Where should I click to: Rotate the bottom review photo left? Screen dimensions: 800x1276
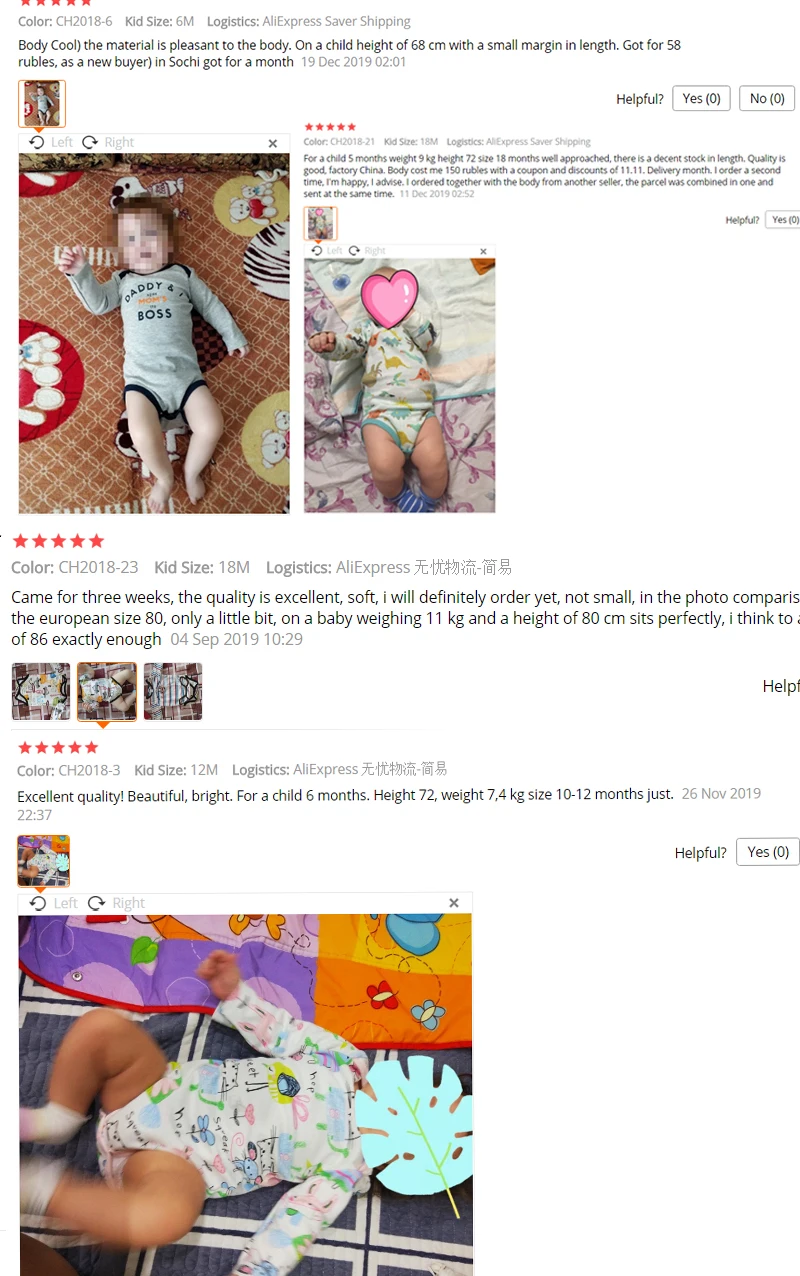point(54,903)
